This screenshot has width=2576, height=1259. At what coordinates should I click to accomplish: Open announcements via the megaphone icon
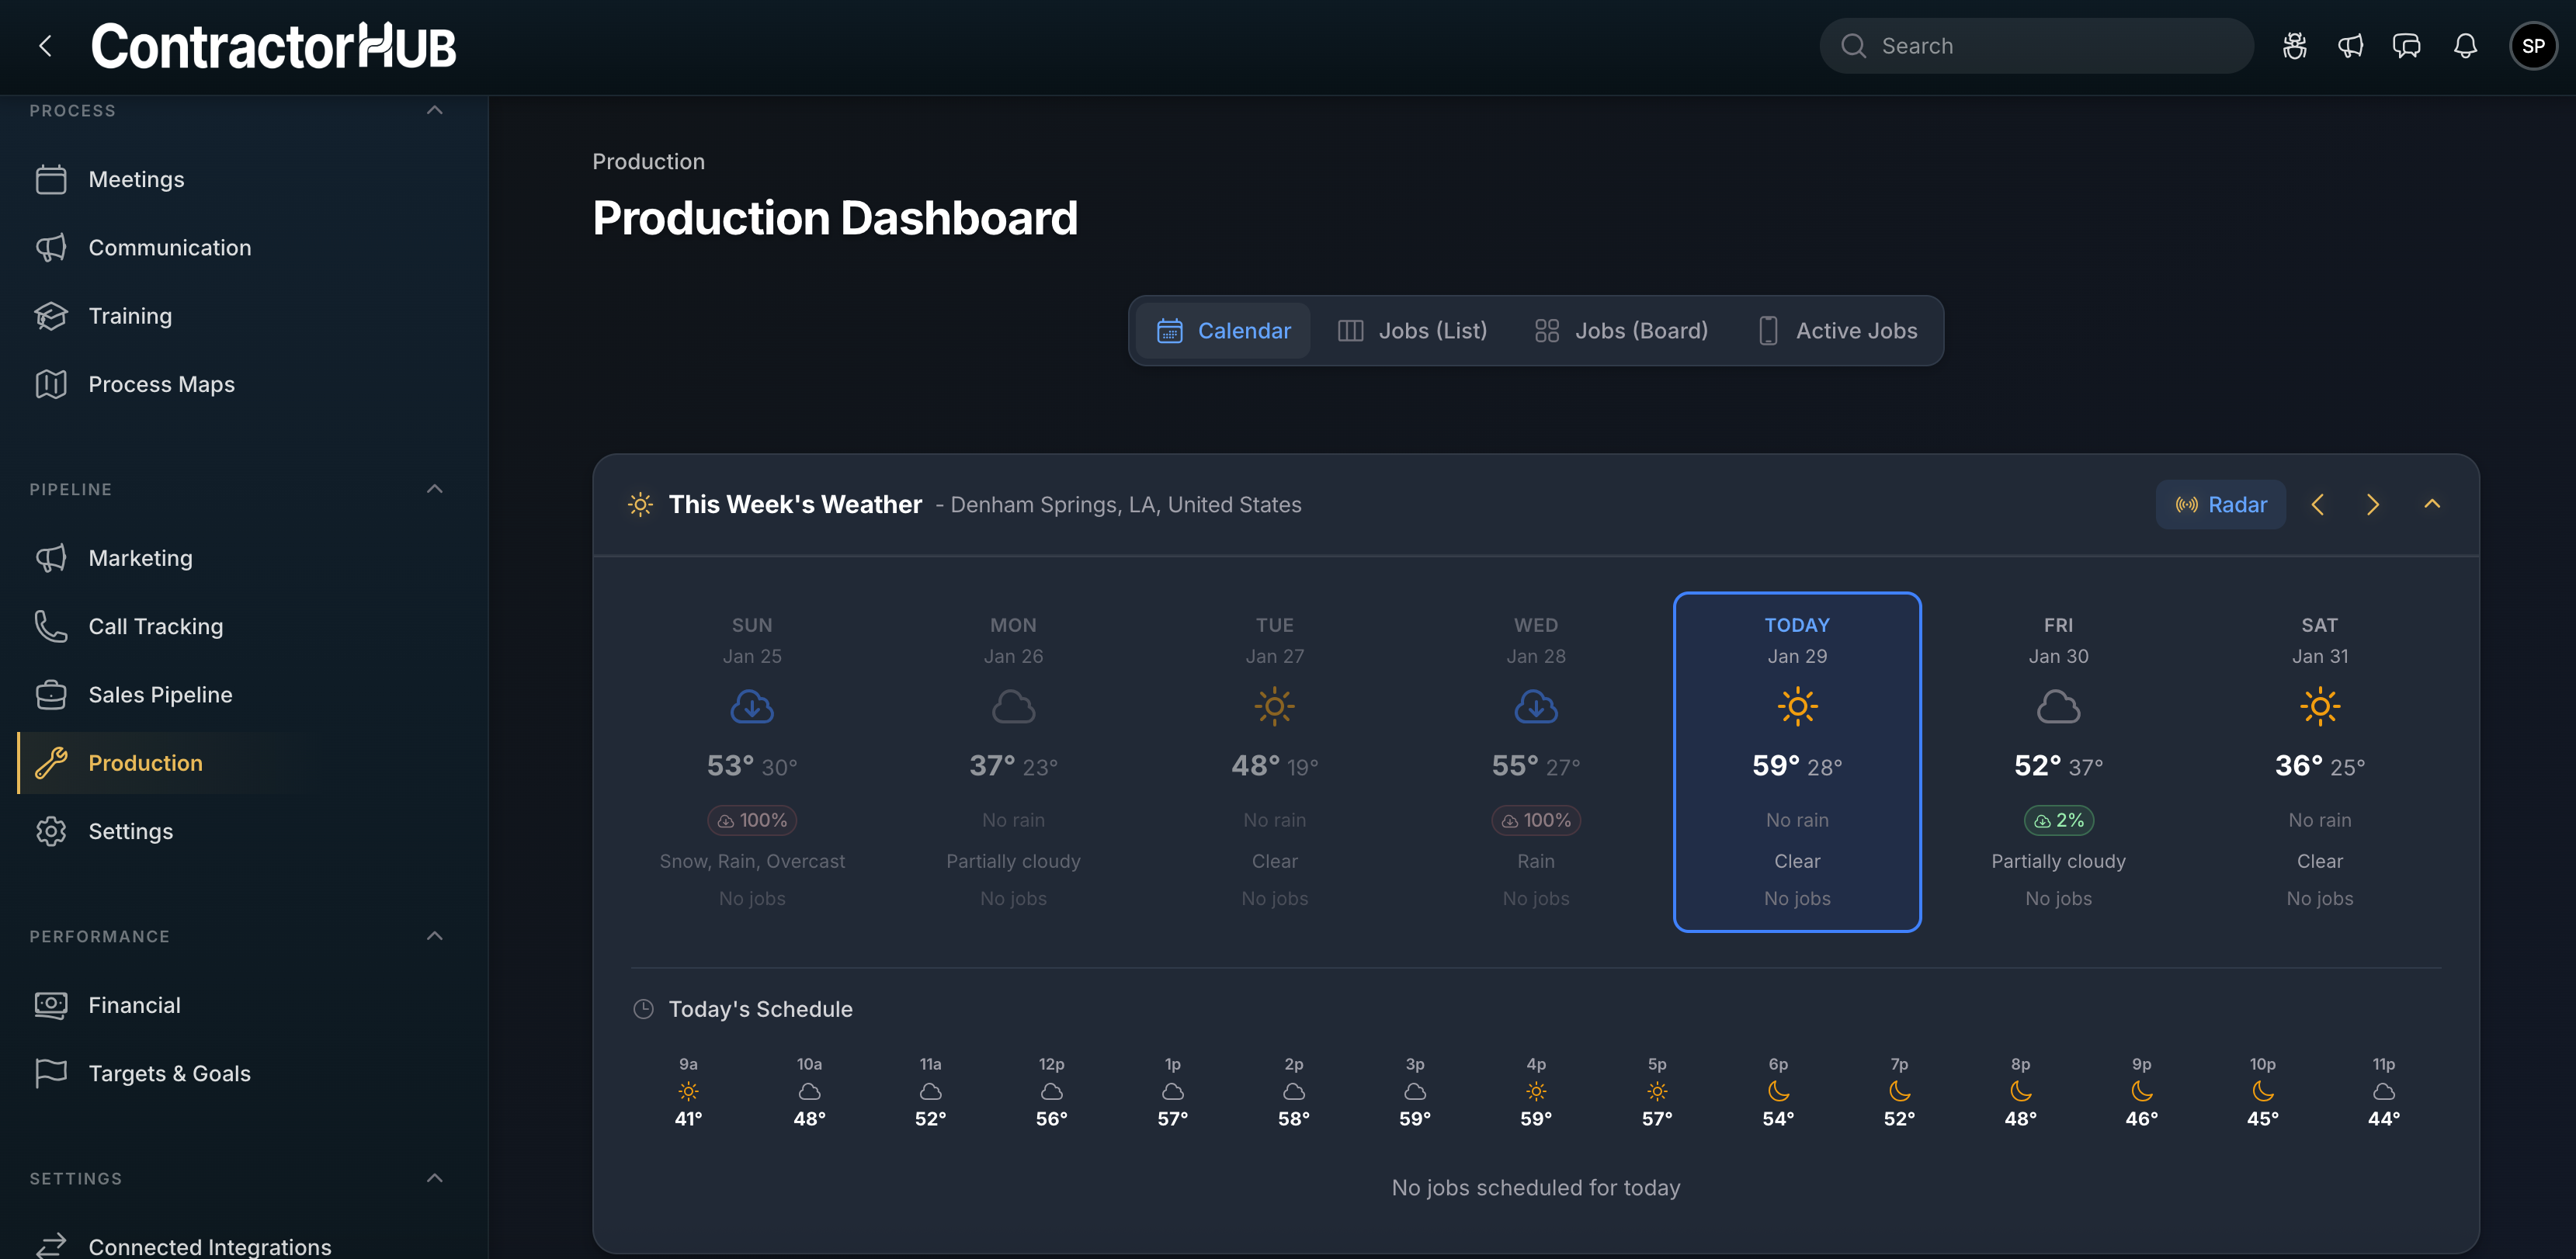click(2351, 45)
